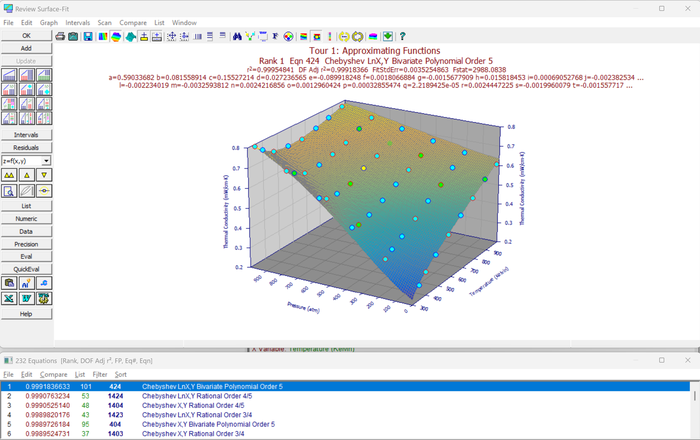The width and height of the screenshot is (700, 440).
Task: Click the Excel X export icon
Action: pos(9,299)
